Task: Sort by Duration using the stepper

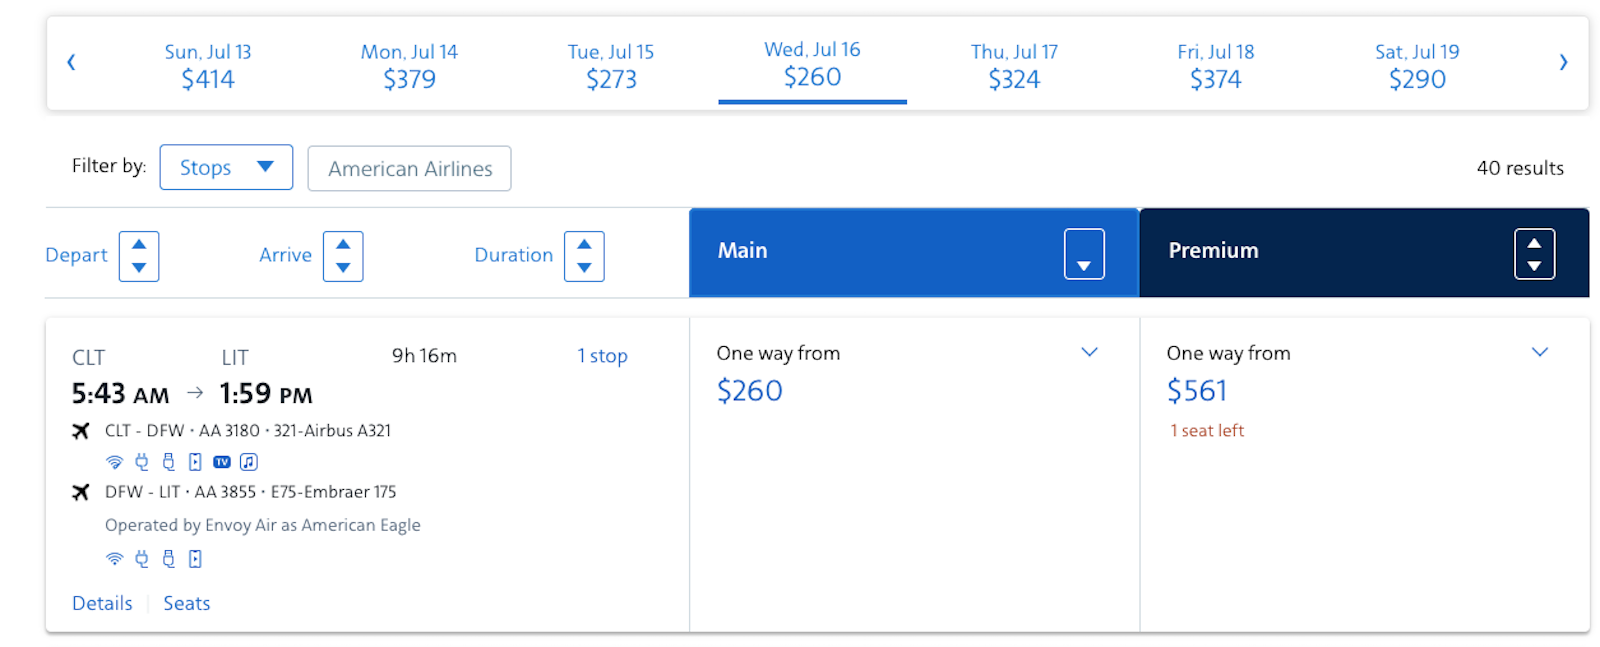Action: (x=584, y=256)
